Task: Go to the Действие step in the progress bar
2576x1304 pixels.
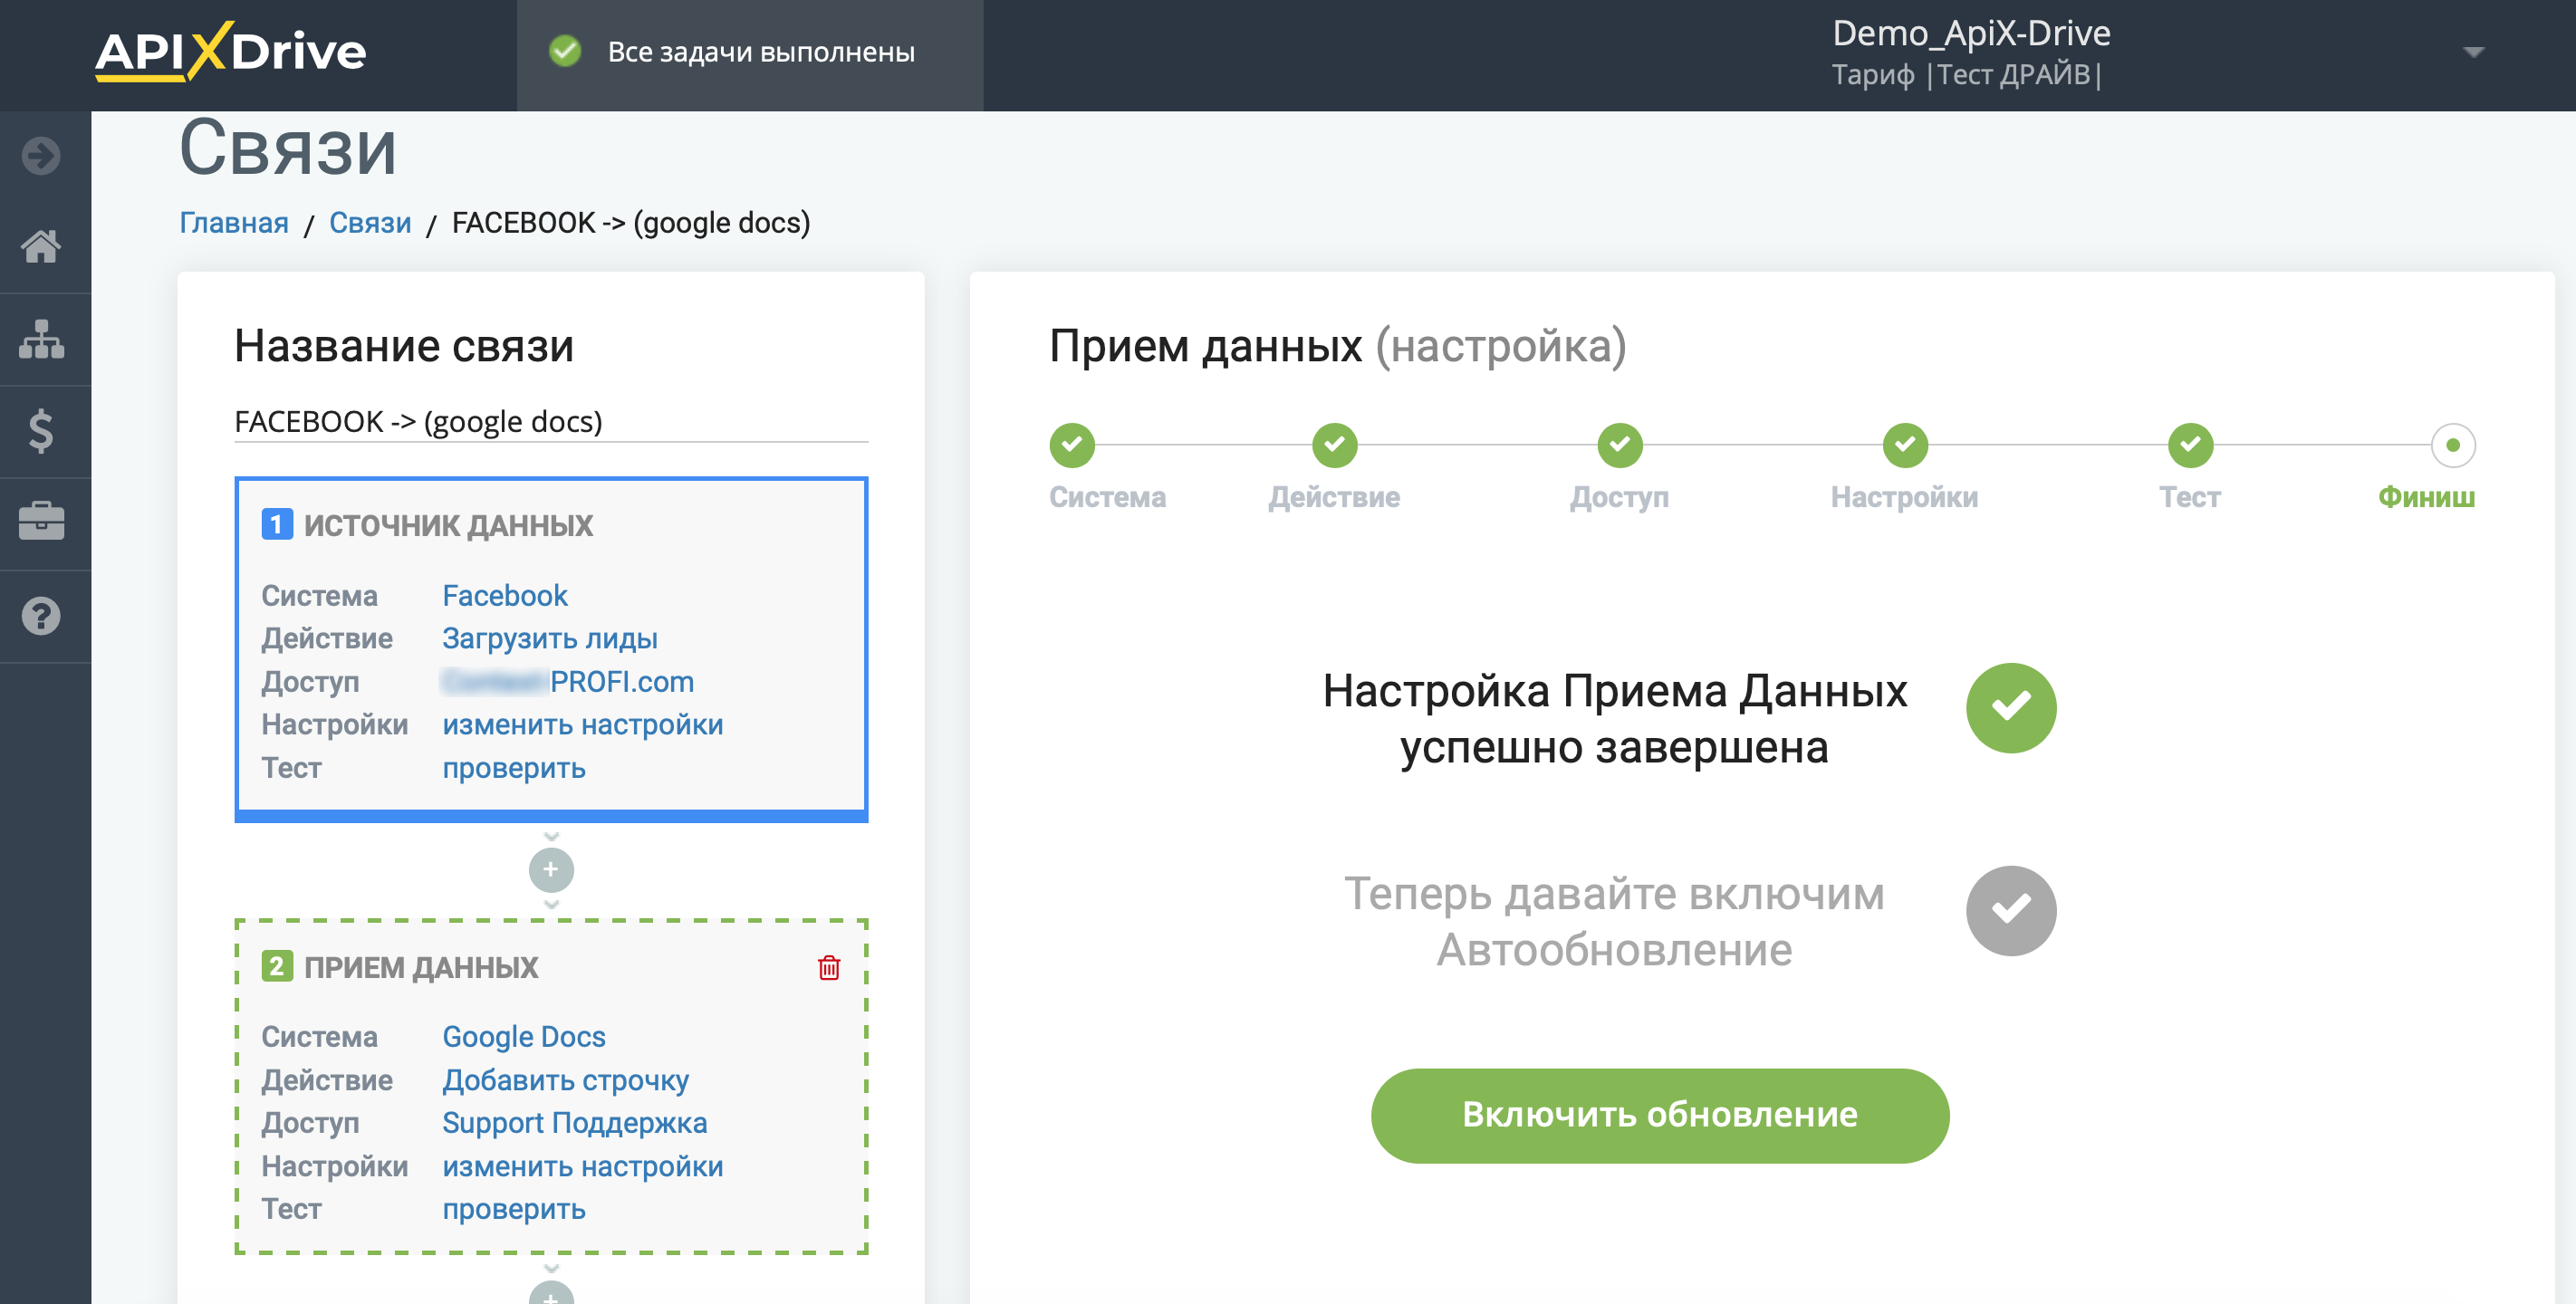Action: pos(1334,445)
